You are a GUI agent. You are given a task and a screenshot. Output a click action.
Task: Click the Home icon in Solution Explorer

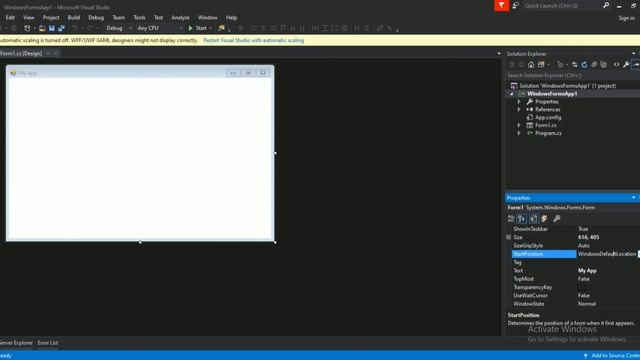531,64
